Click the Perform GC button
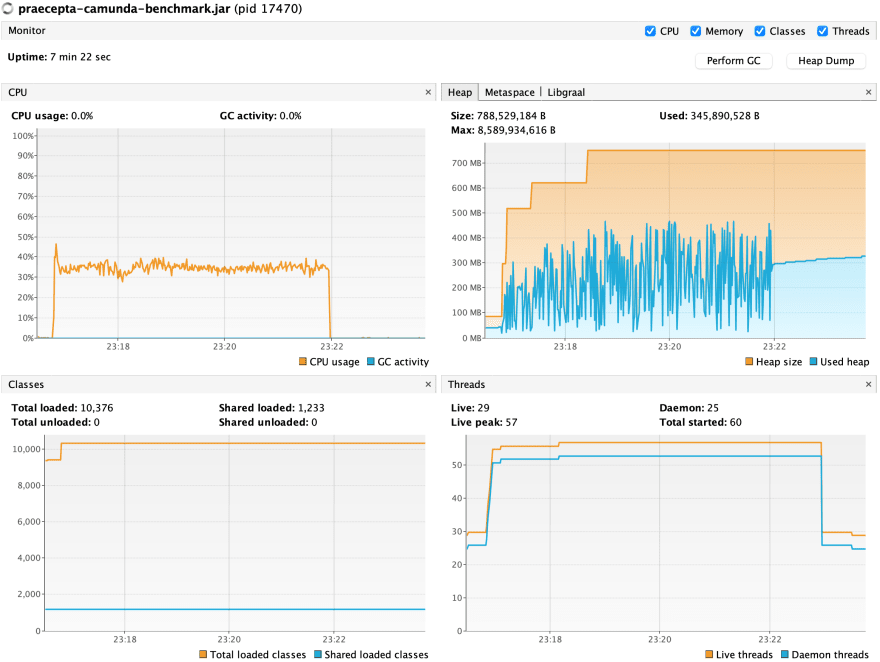 [734, 61]
